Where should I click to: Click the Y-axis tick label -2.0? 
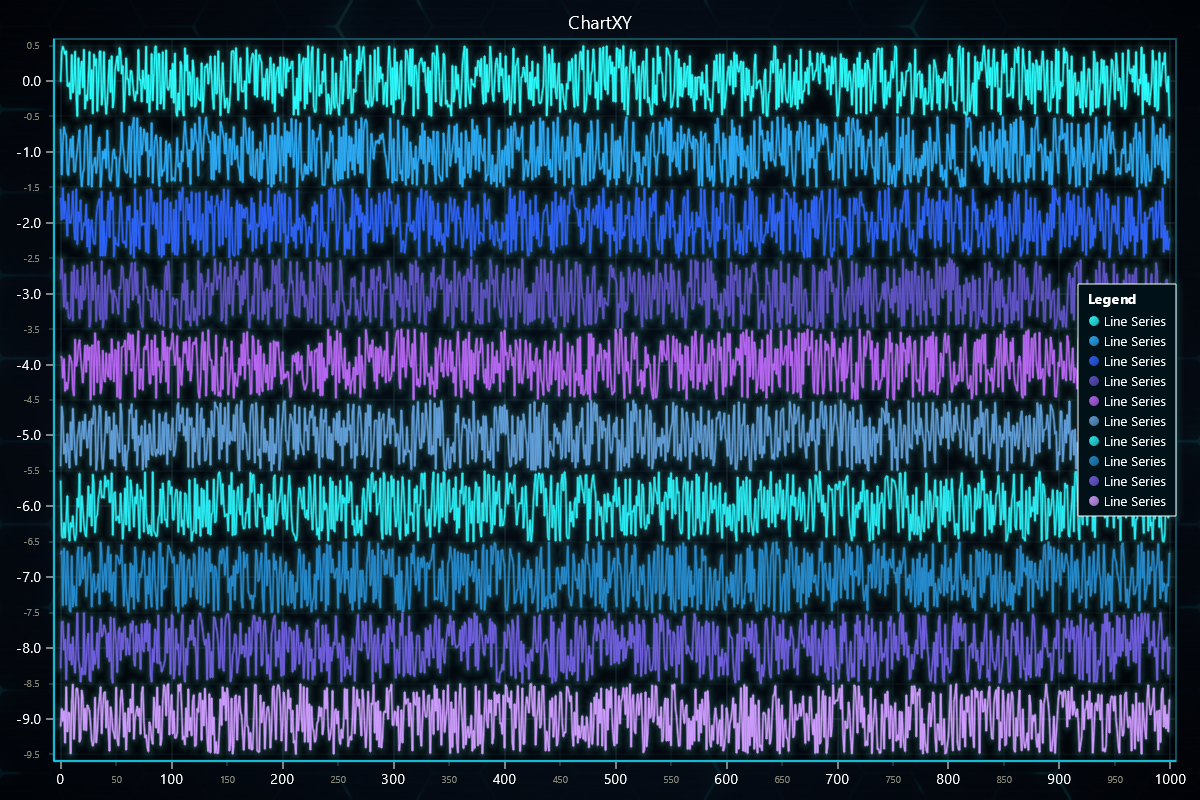tap(29, 223)
